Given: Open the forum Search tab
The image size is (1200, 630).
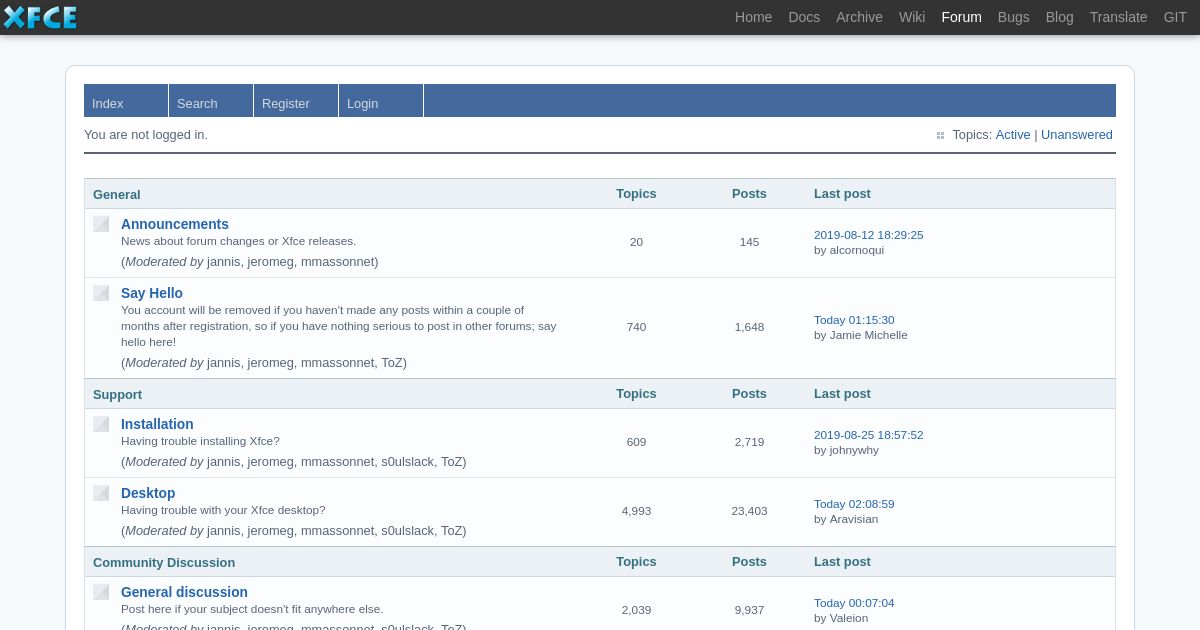Looking at the screenshot, I should pos(211,101).
